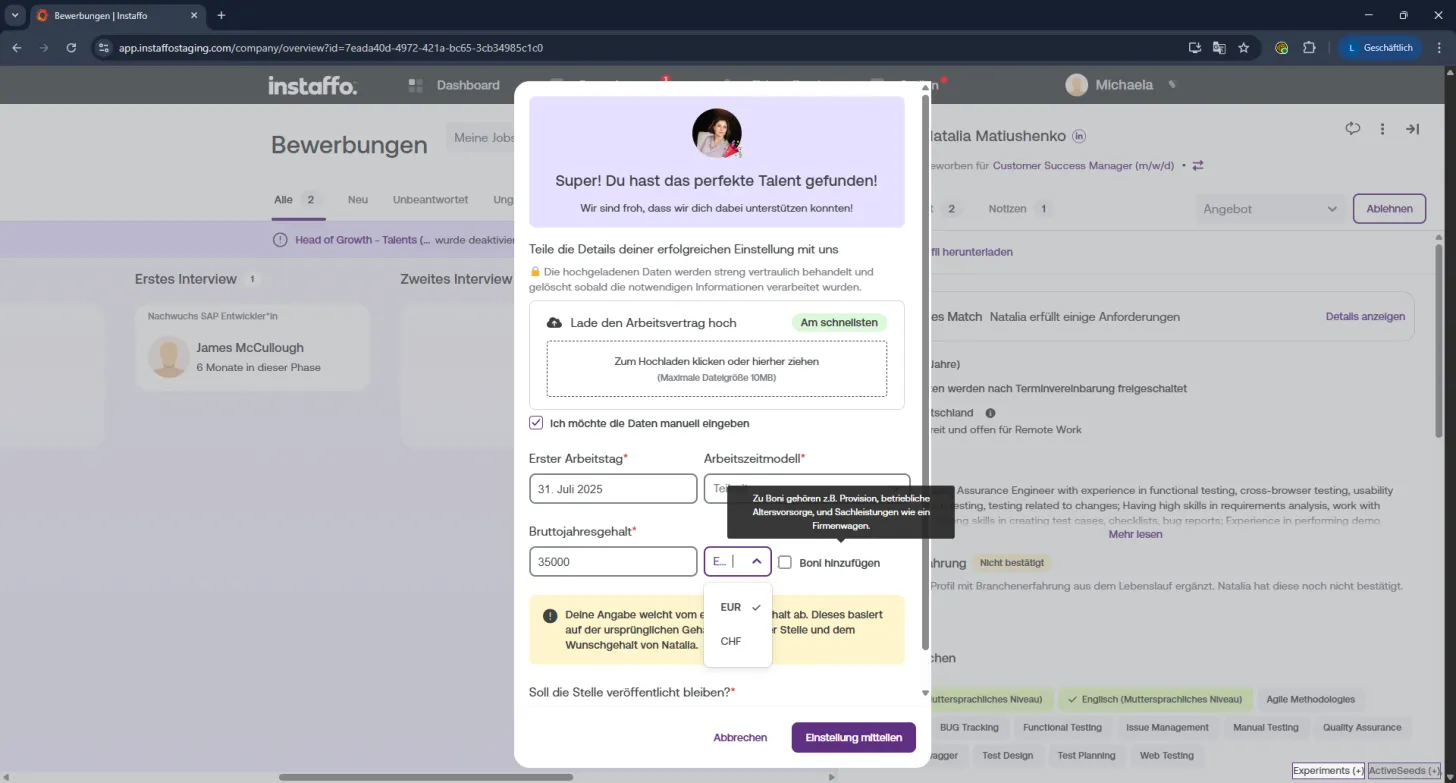Reload the page with browser refresh button

(71, 47)
